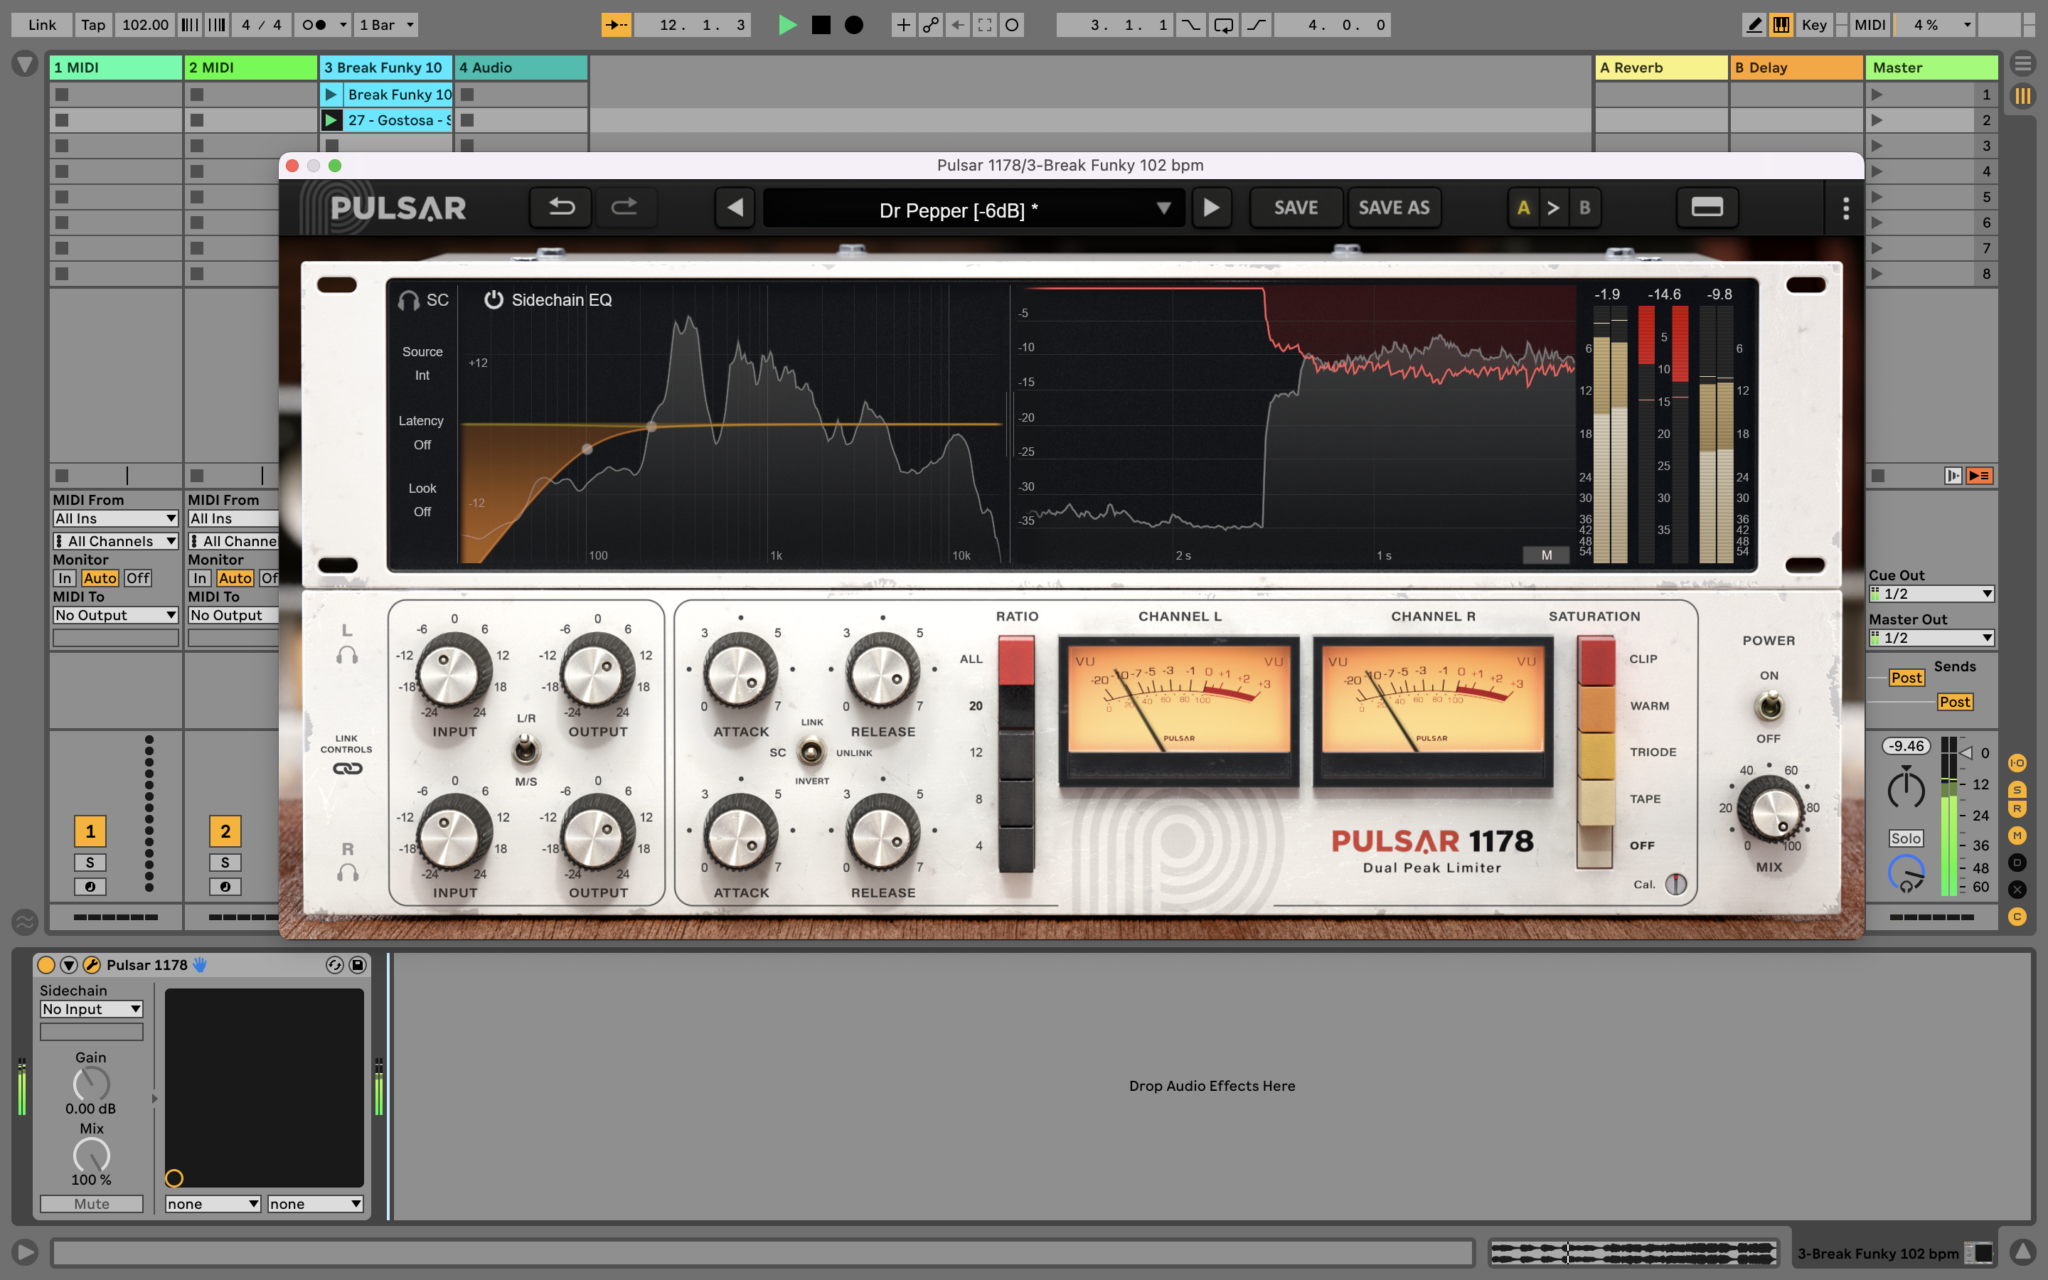Open the Cue Out 1/2 dropdown

point(1932,594)
